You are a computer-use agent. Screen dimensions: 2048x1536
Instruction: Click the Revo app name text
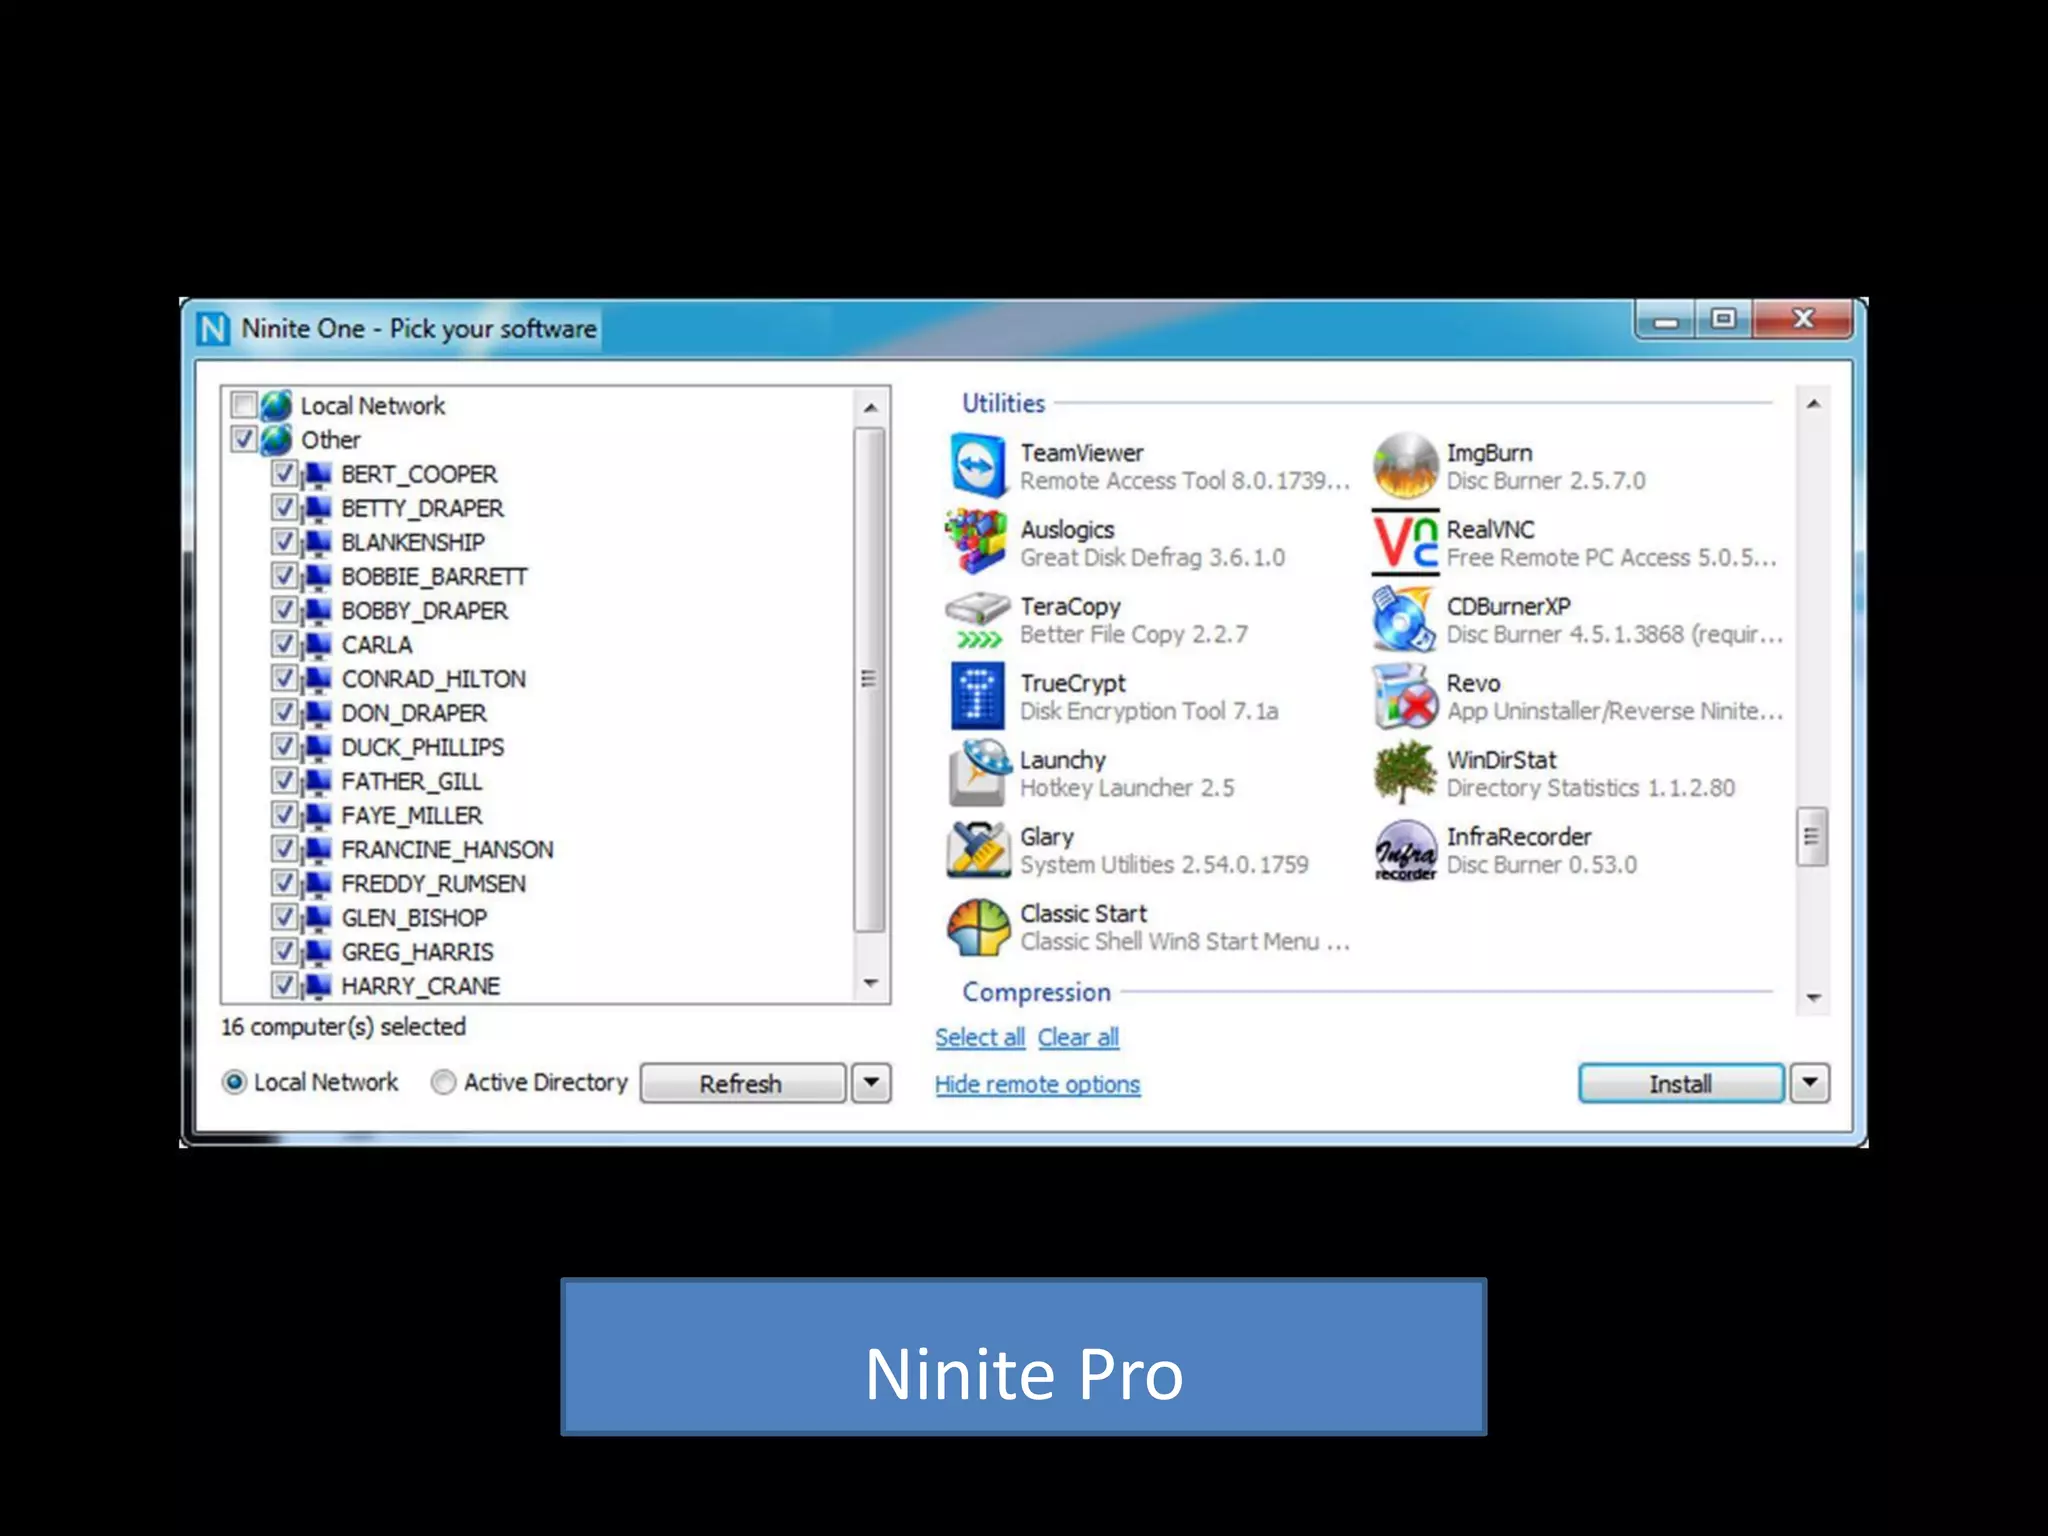point(1473,683)
